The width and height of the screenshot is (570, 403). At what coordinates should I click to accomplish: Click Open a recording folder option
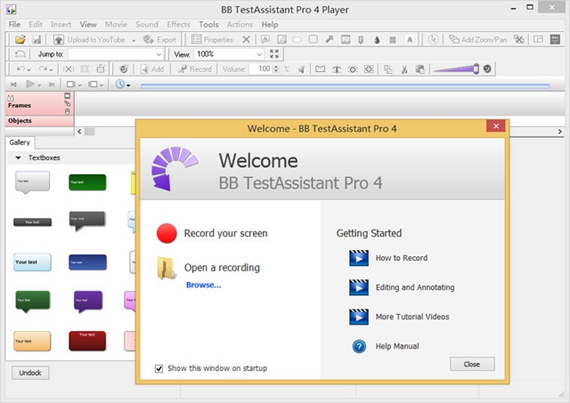point(209,268)
